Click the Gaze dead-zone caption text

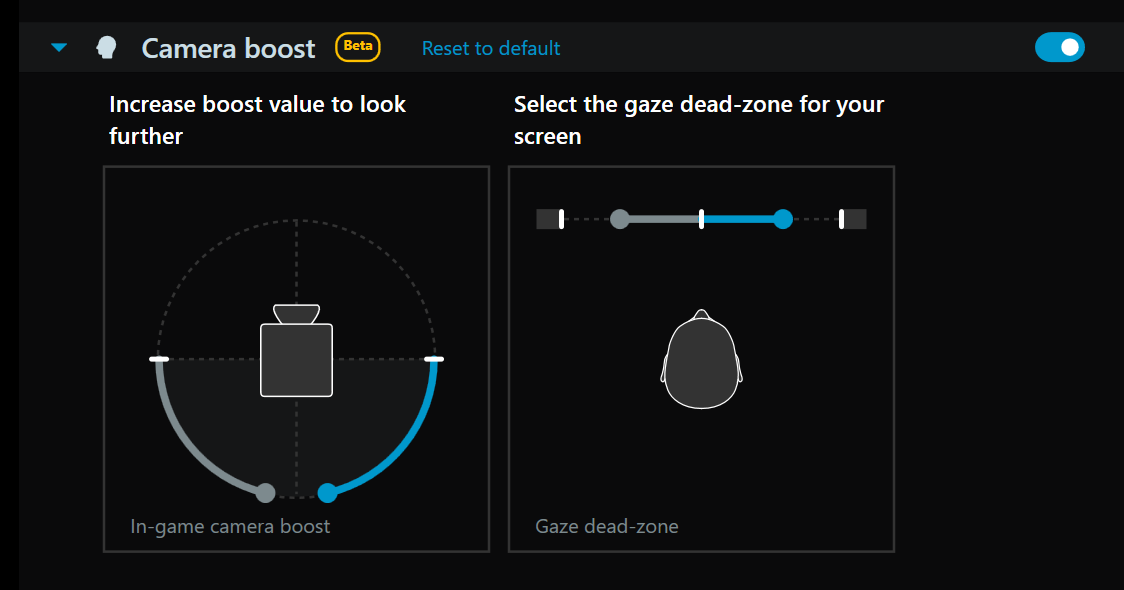(607, 525)
